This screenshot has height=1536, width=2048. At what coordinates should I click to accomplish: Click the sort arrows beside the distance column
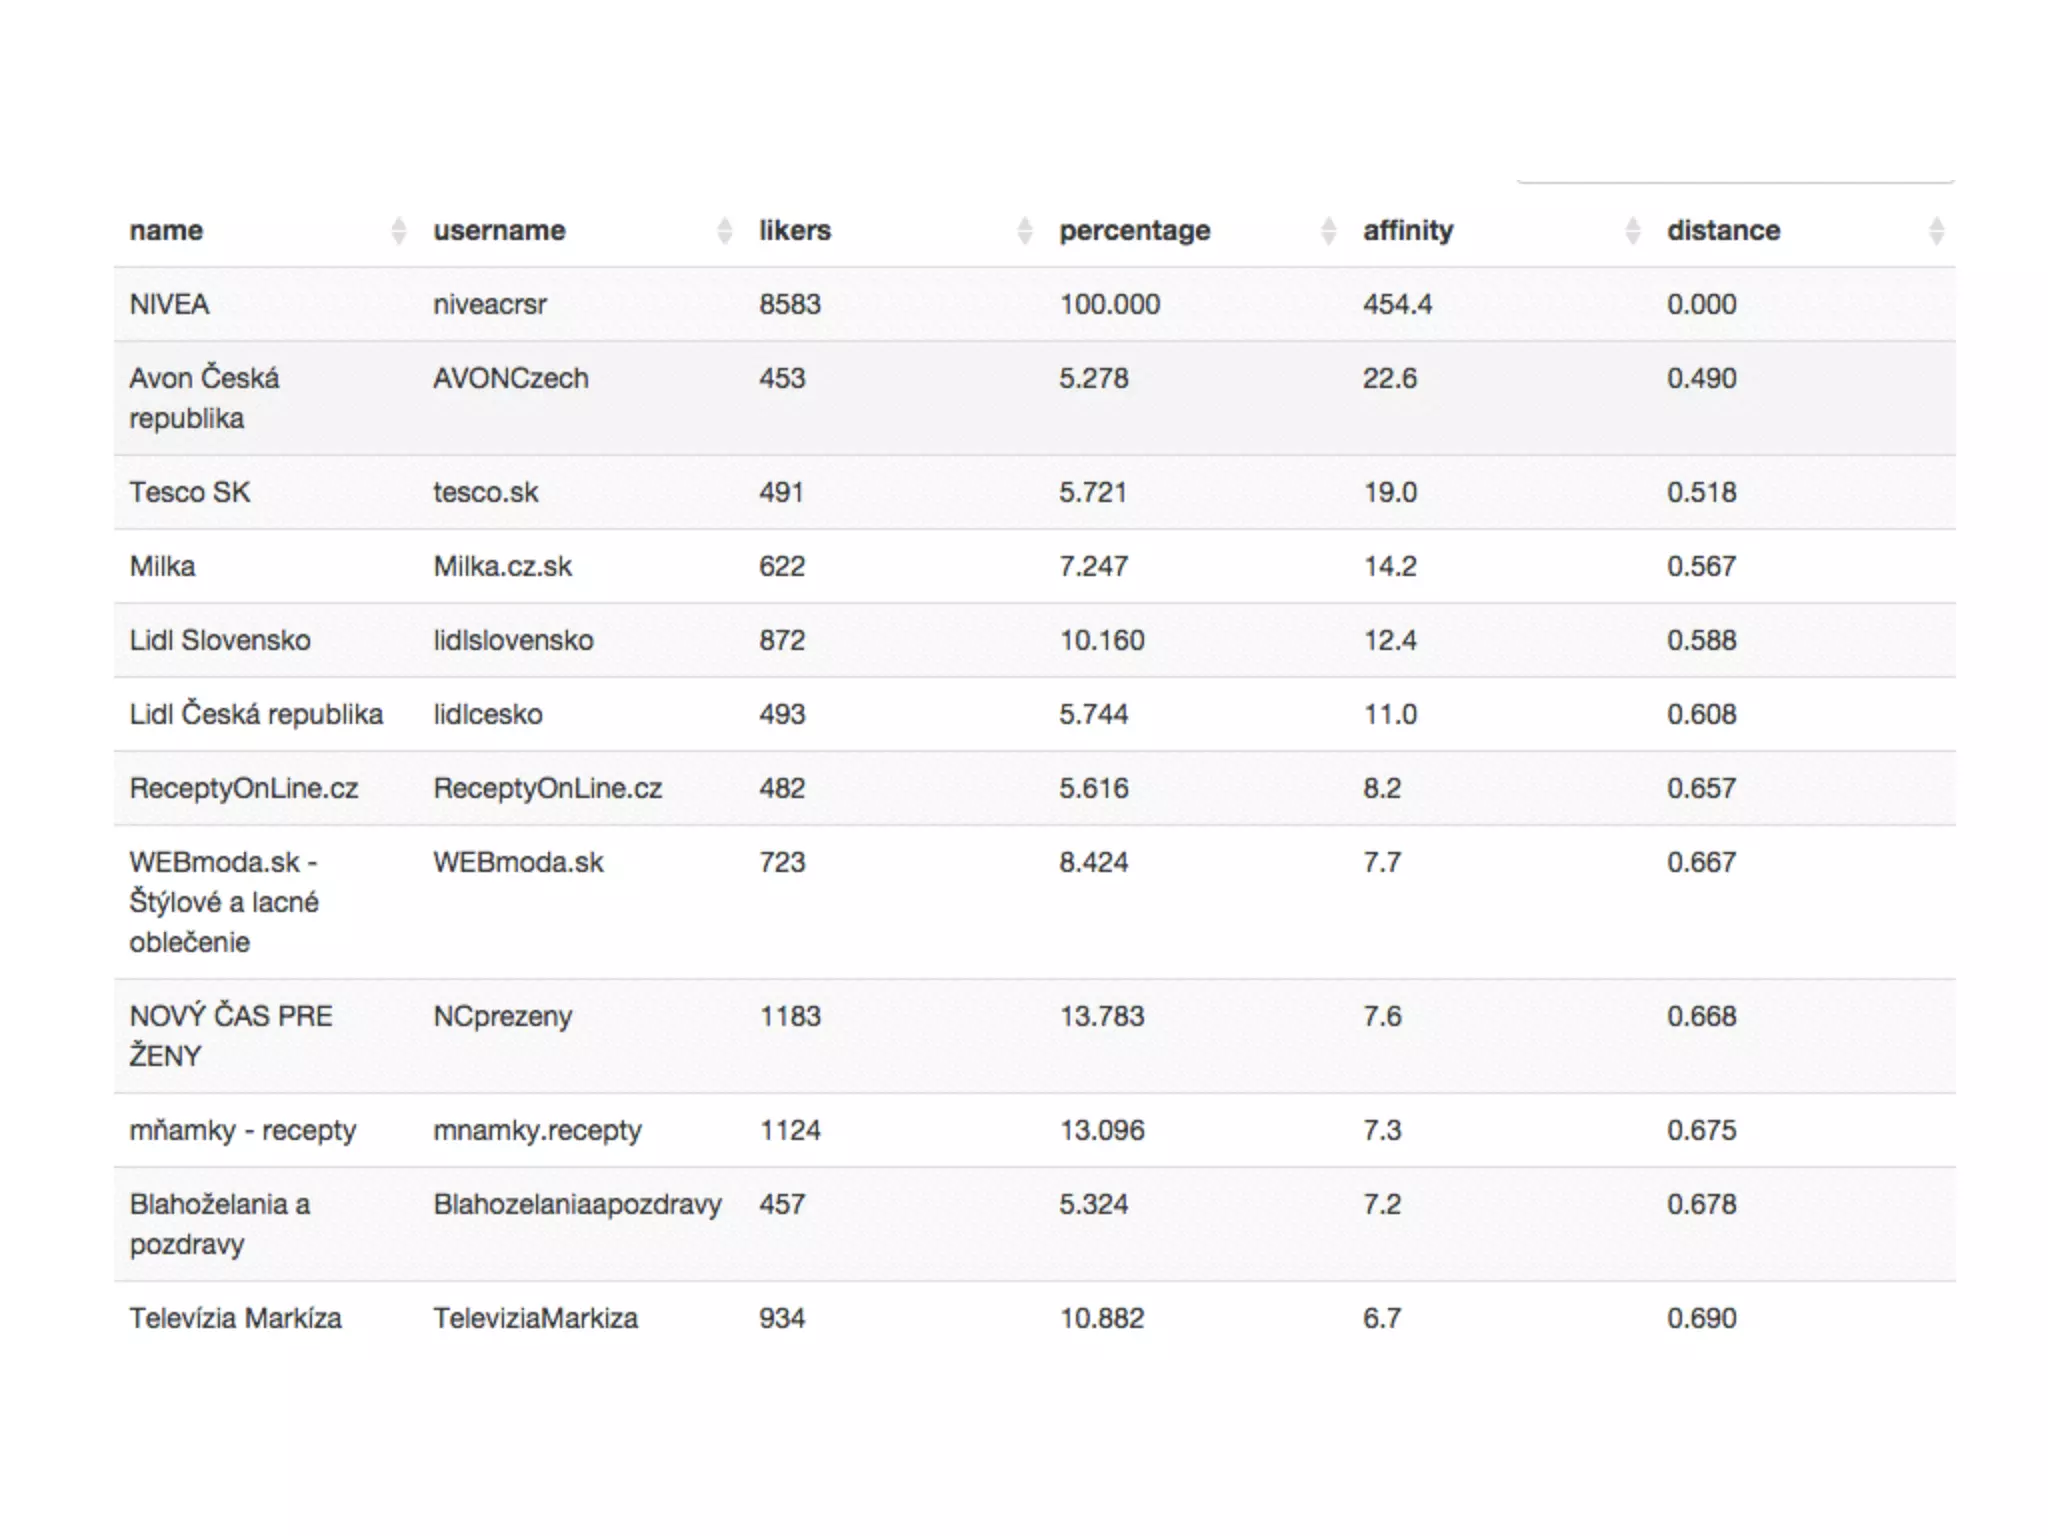1937,231
